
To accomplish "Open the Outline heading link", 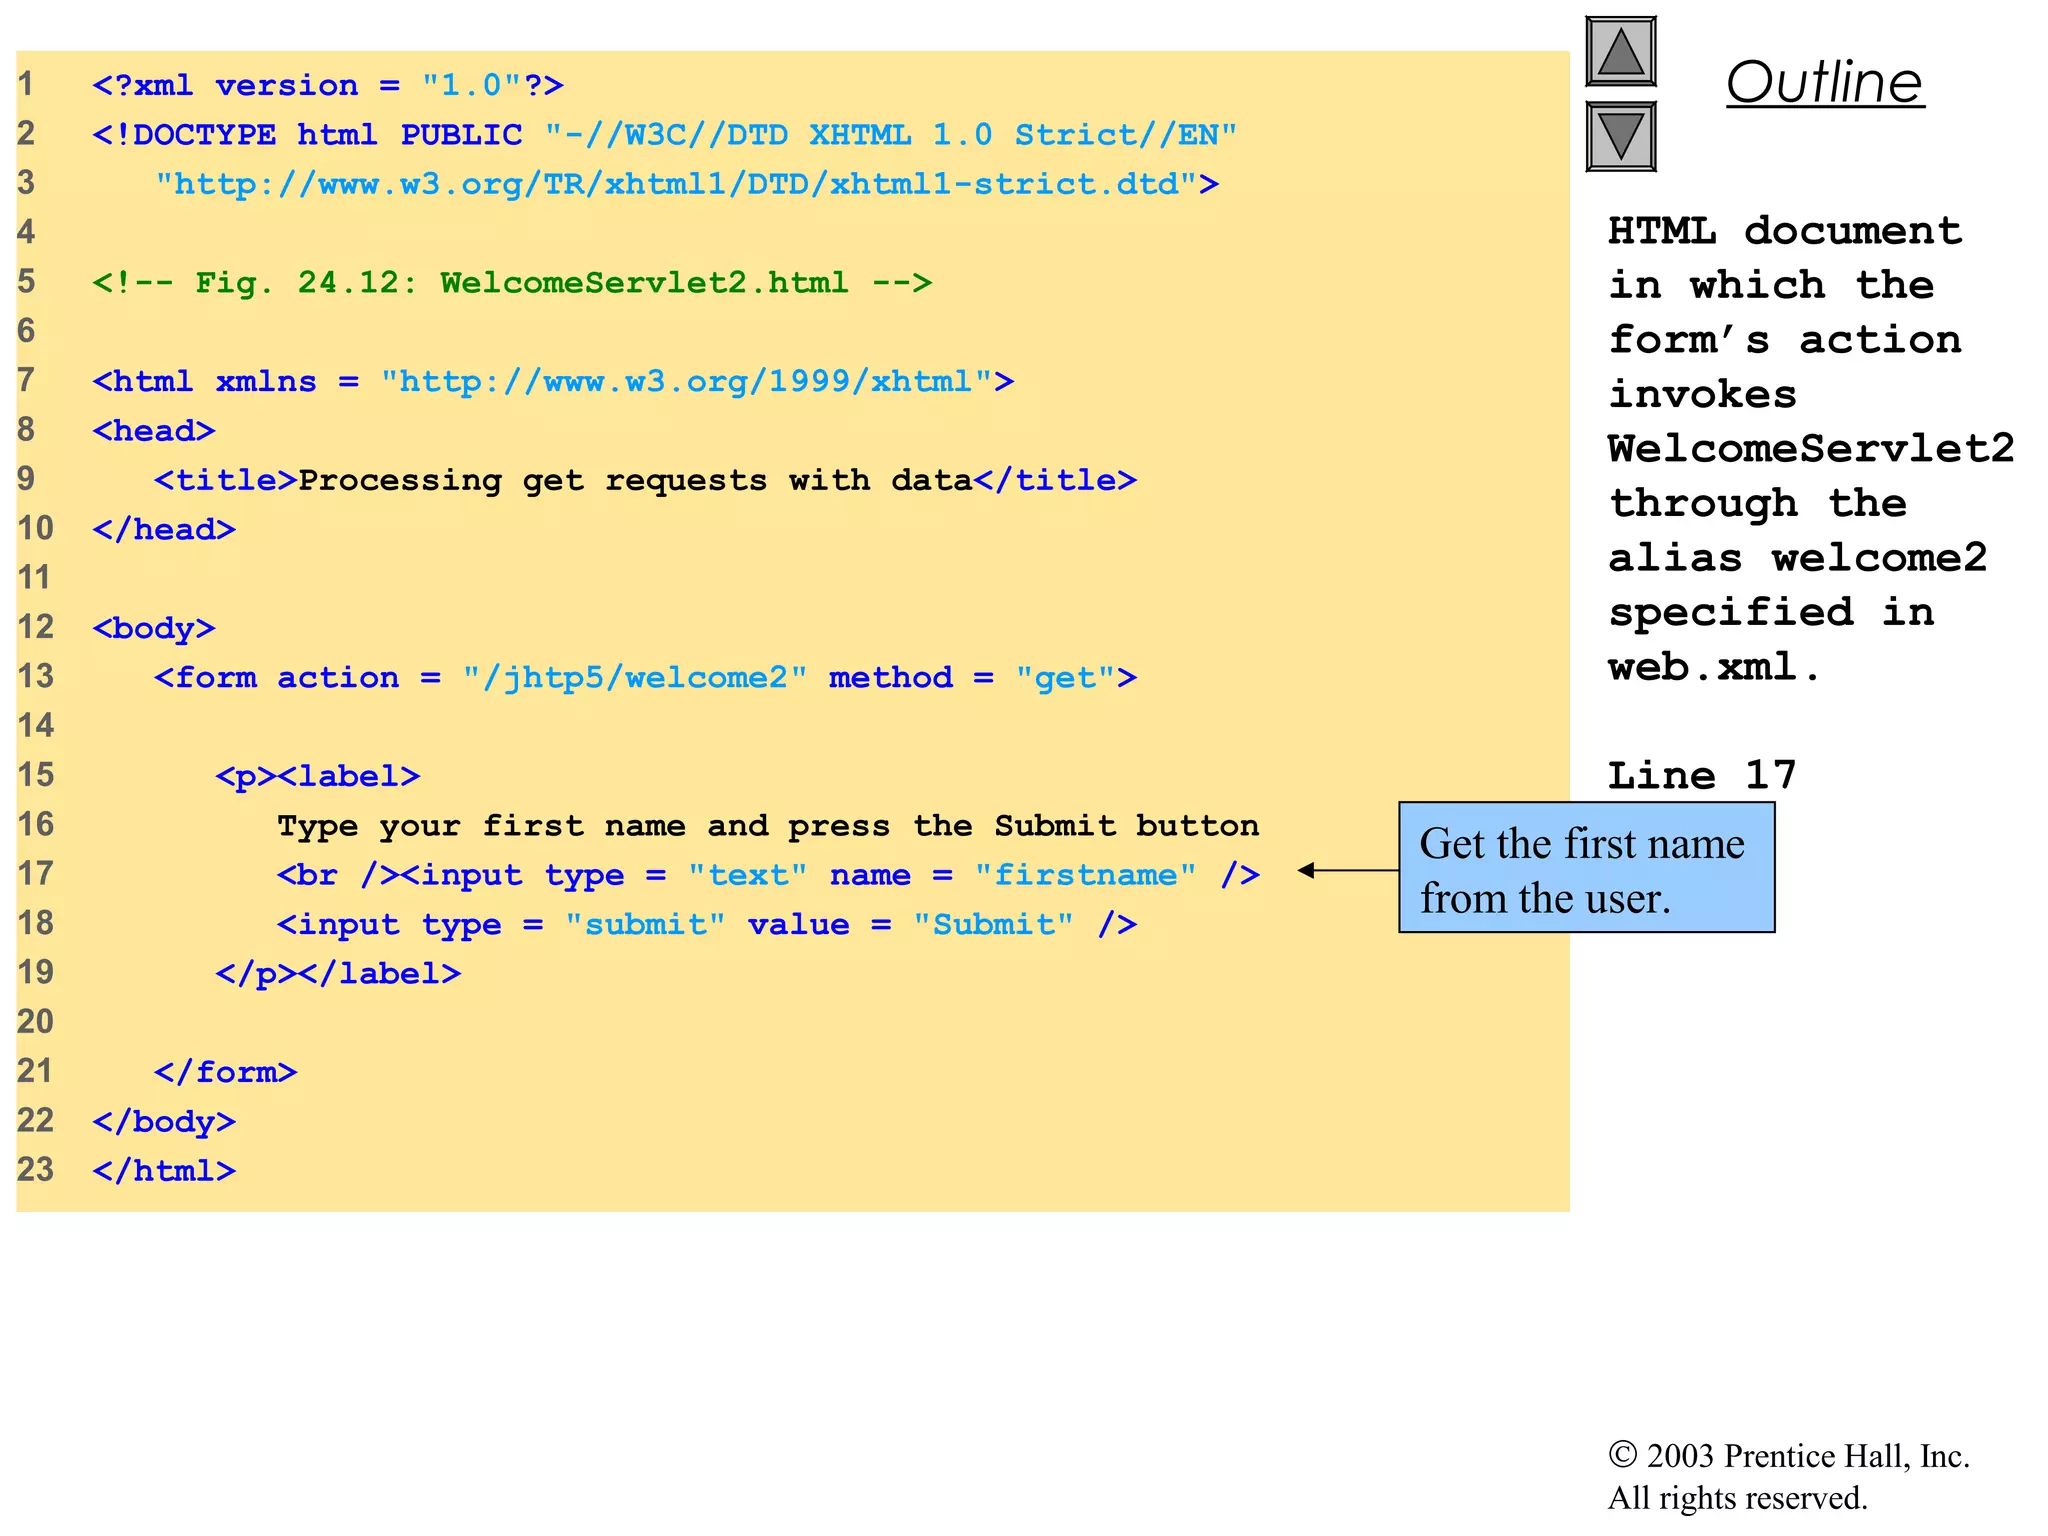I will tap(1825, 82).
